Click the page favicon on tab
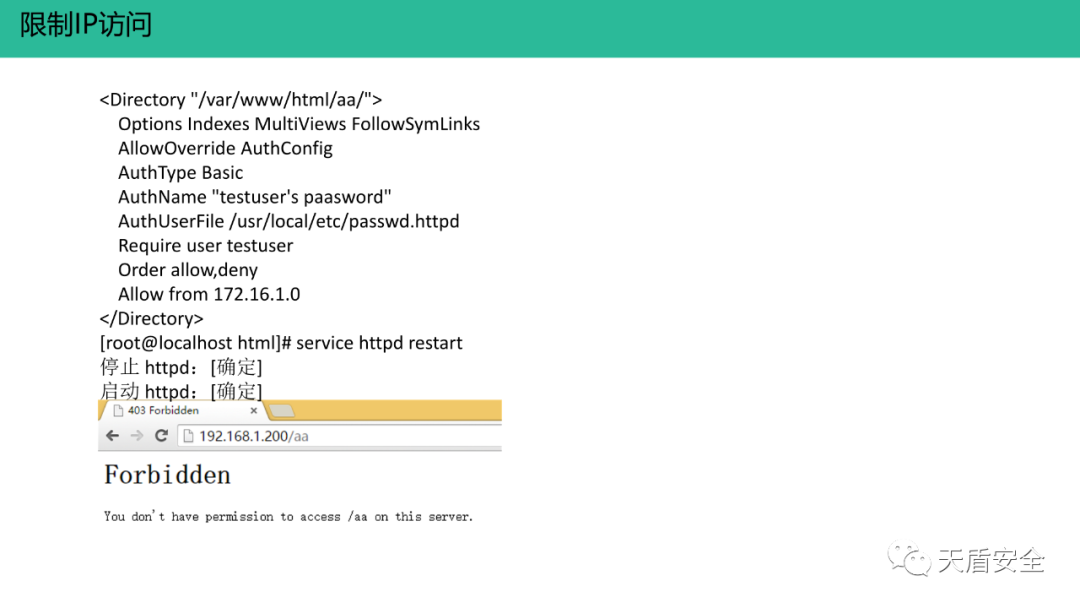This screenshot has height=608, width=1080. pos(118,410)
